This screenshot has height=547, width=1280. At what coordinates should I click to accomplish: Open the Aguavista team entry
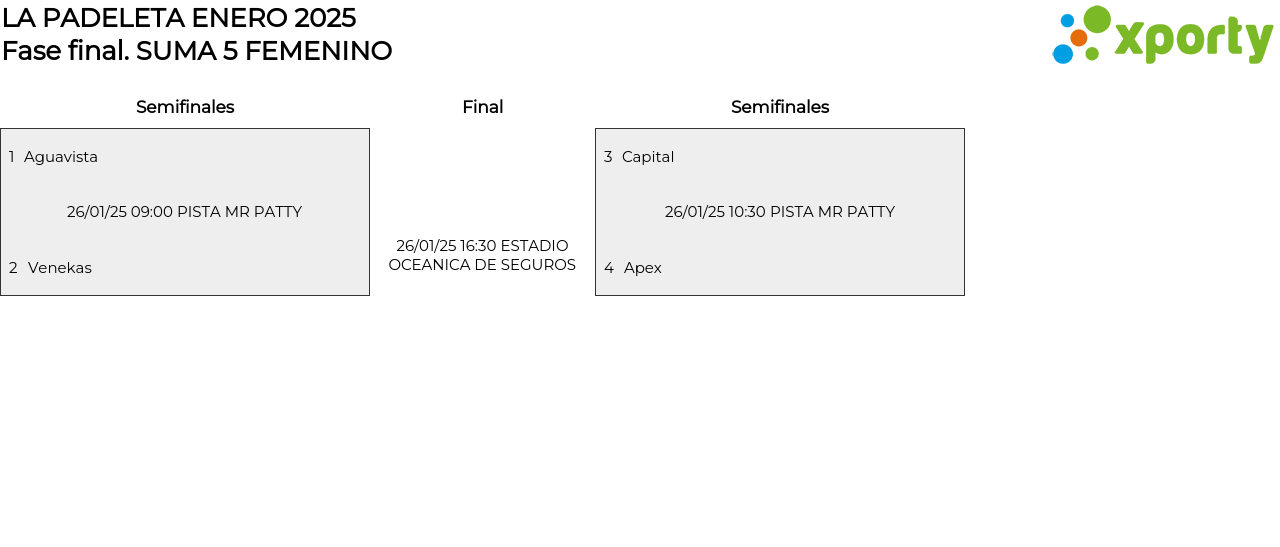(x=61, y=157)
